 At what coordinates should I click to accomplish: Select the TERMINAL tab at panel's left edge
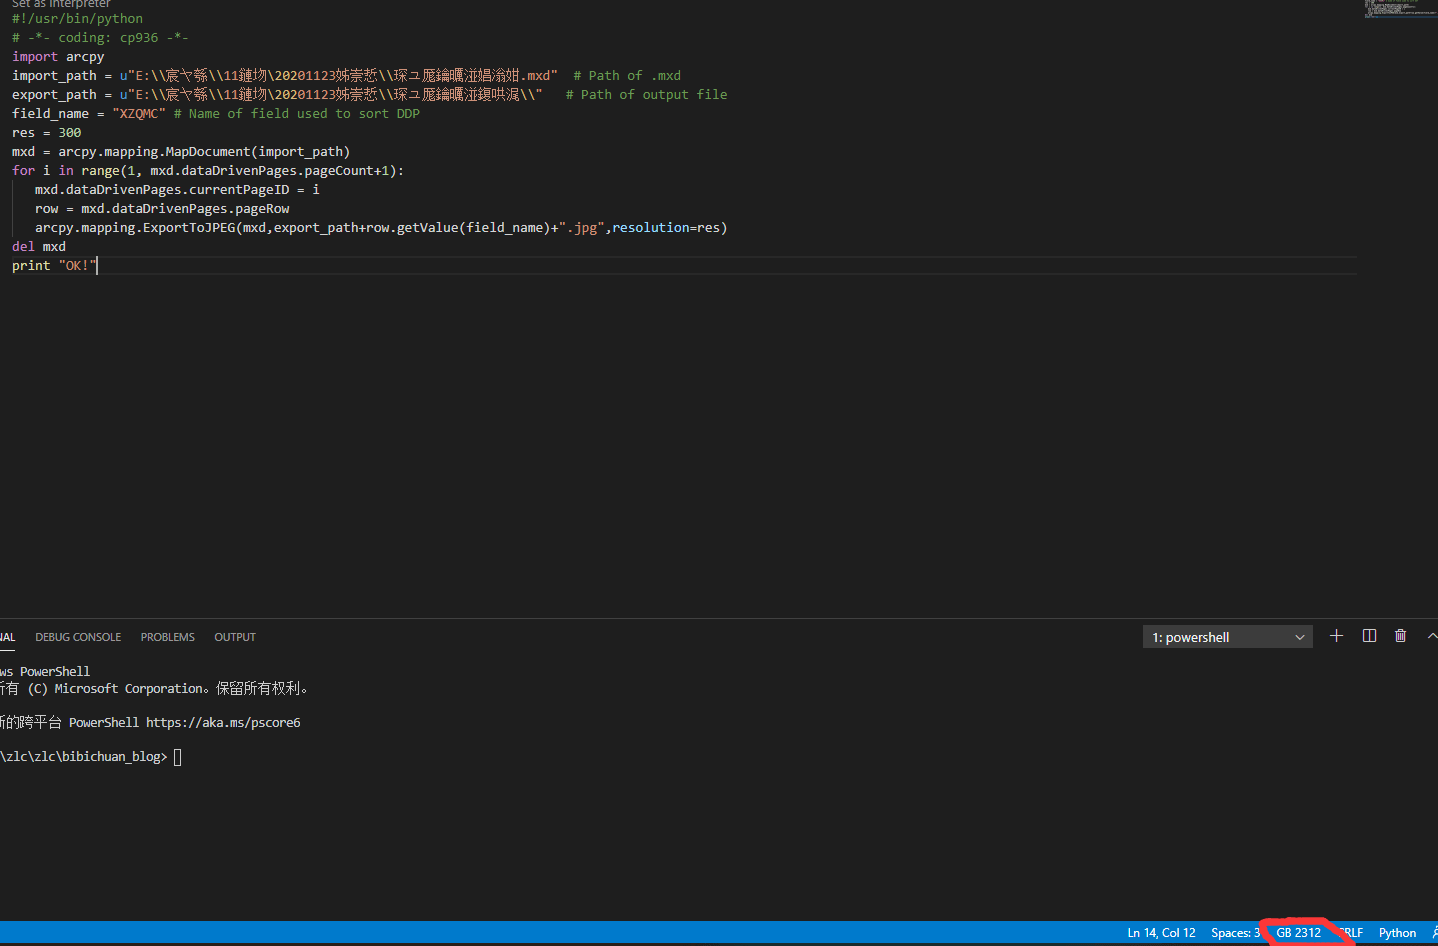click(7, 637)
